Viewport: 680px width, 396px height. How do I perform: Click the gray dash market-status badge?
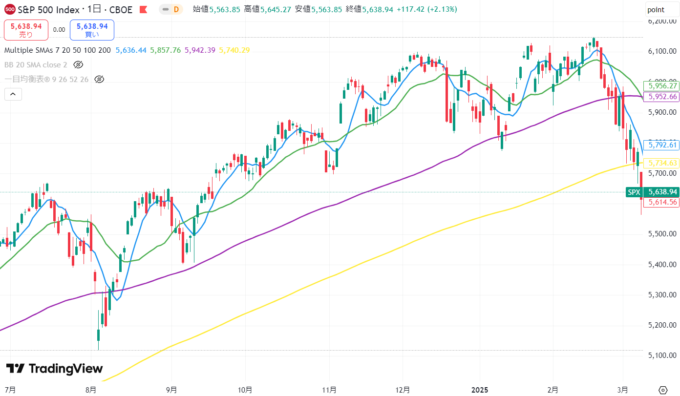(x=165, y=9)
